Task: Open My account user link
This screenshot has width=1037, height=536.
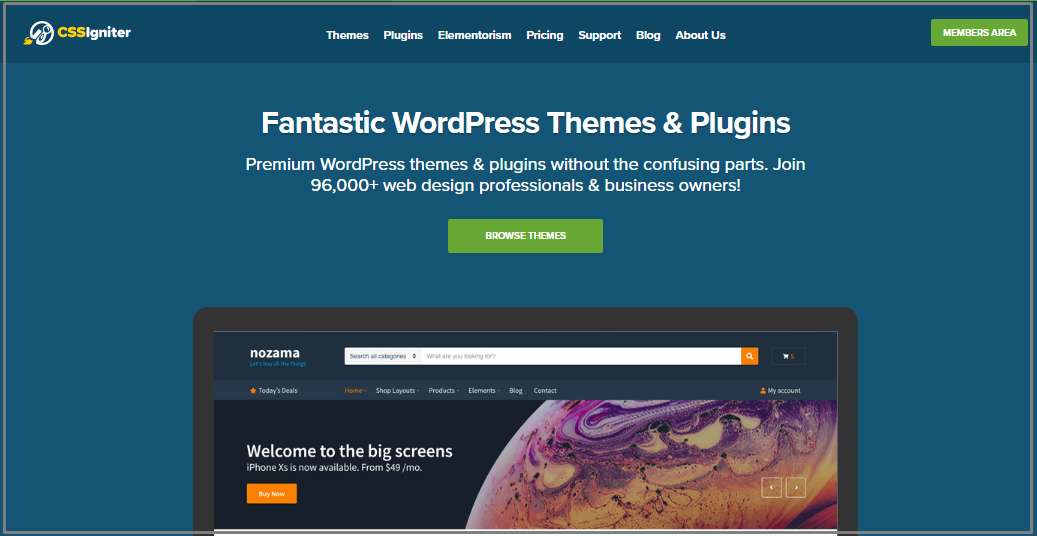Action: pyautogui.click(x=780, y=390)
